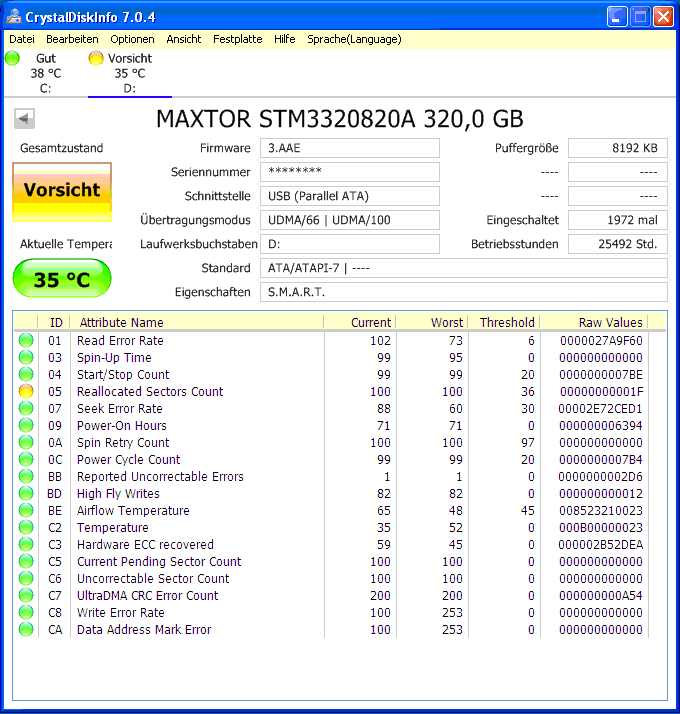Open the Hilfe menu

point(285,39)
